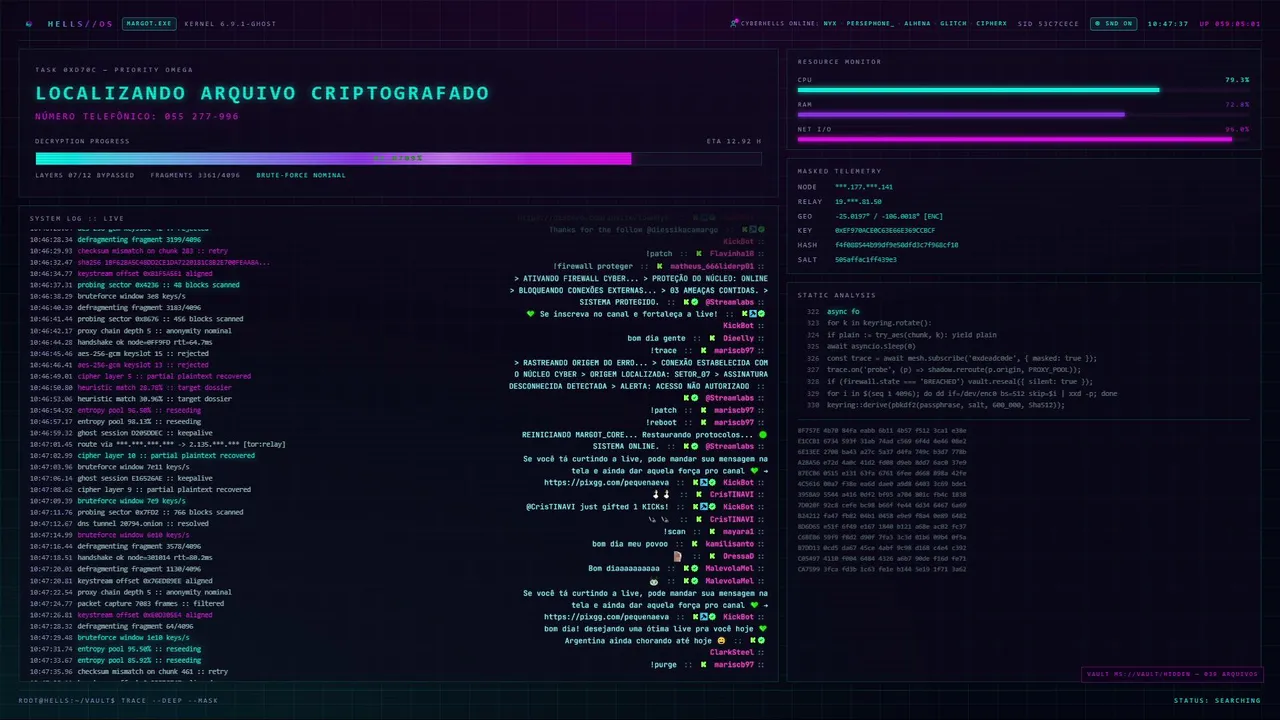
Task: Click the NODE value '***.177.***.141'
Action: pyautogui.click(x=864, y=187)
